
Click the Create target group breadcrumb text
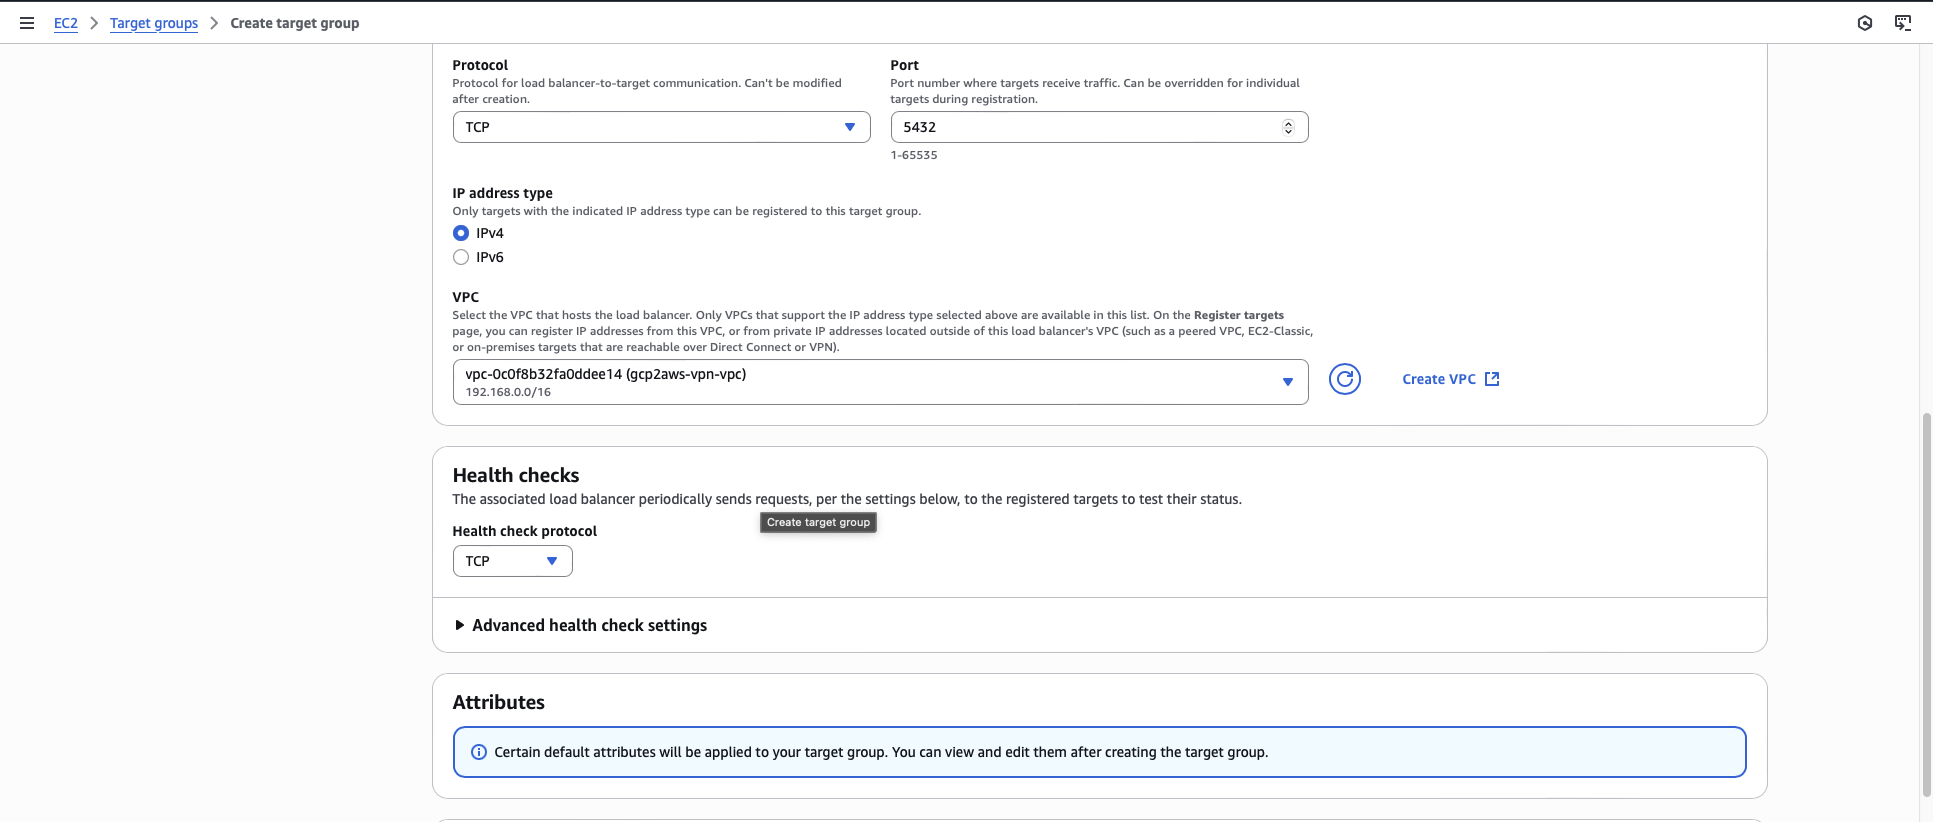(294, 23)
